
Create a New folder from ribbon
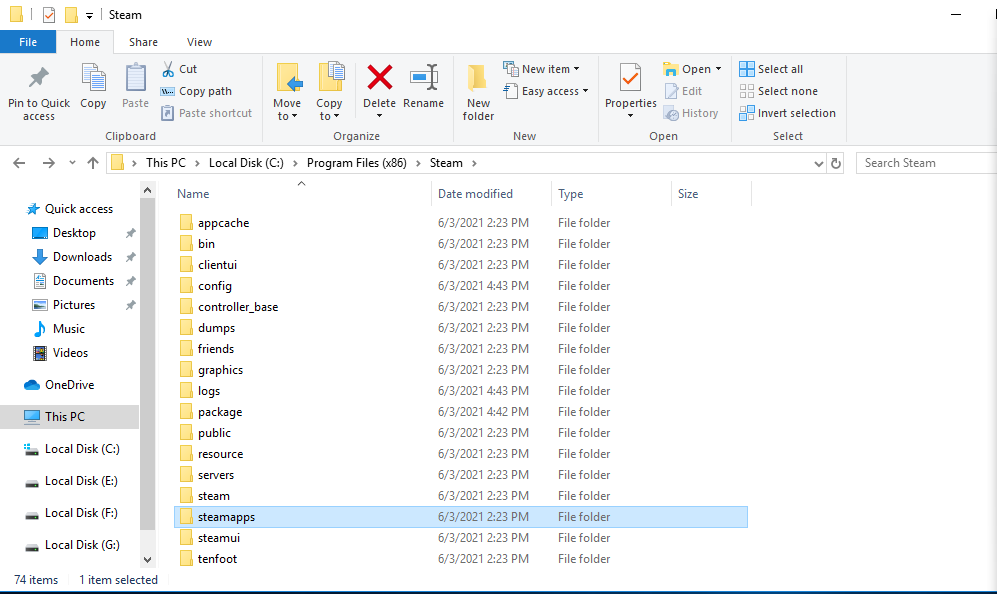point(478,92)
